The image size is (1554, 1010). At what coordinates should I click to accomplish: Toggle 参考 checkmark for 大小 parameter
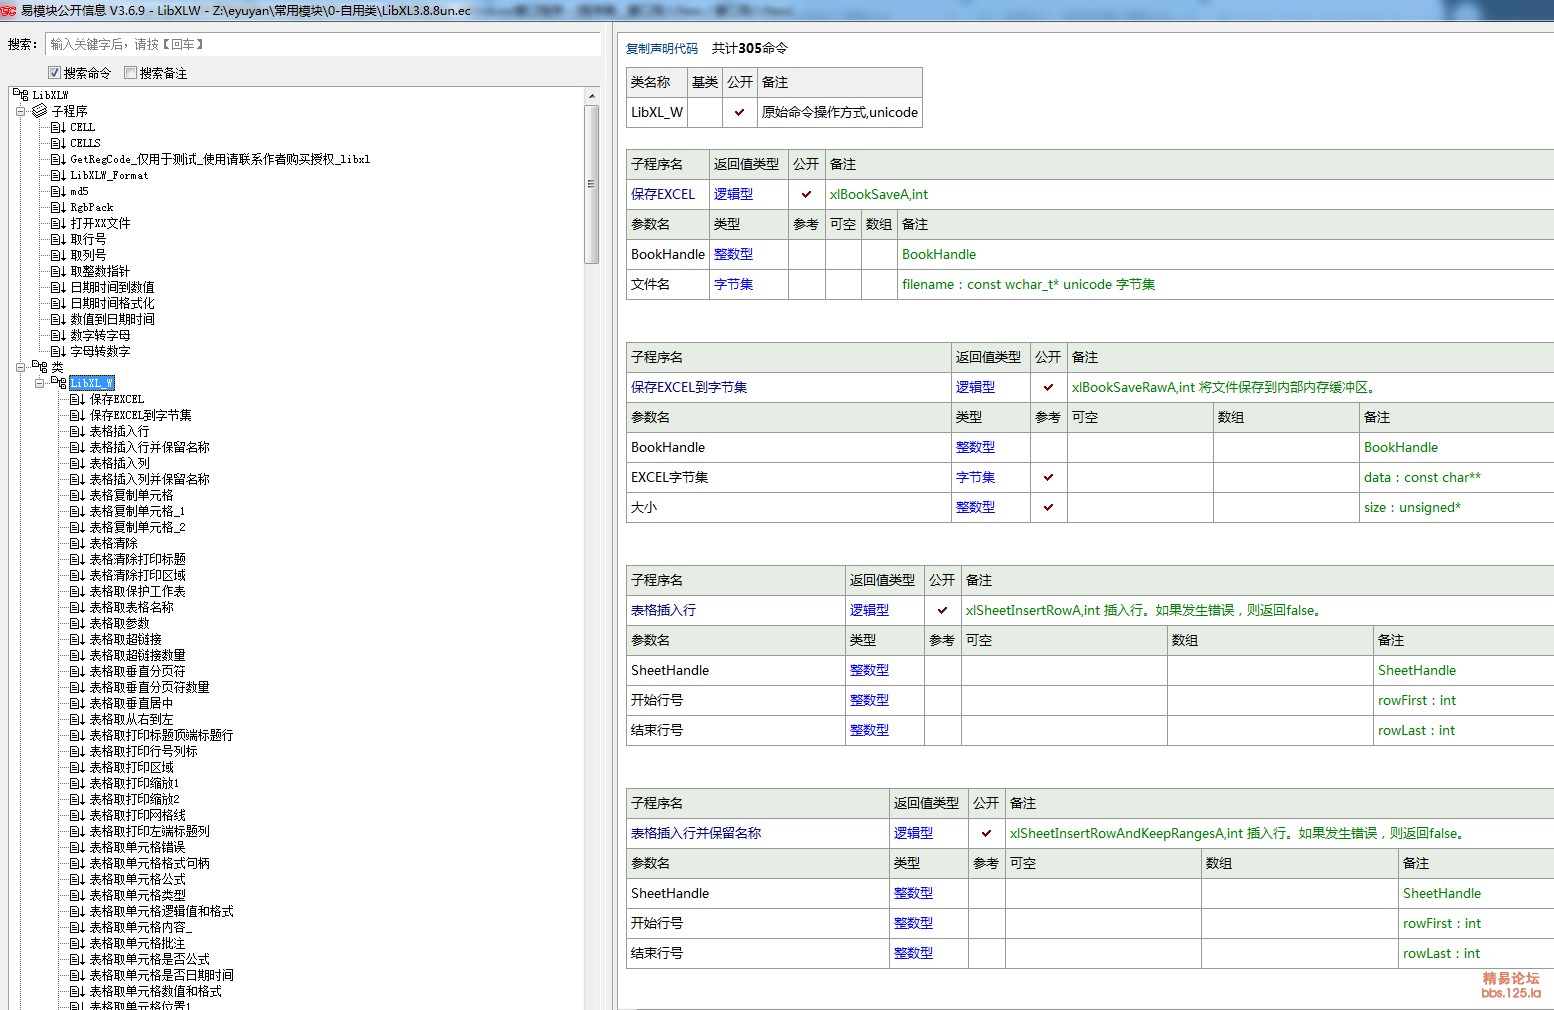point(1048,507)
